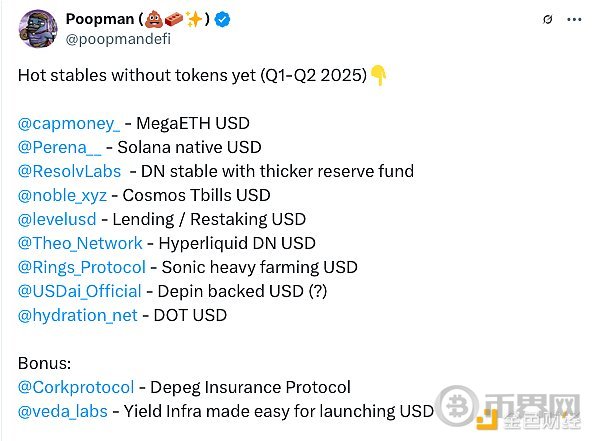Open the @USDai_Official mention
Screen dimensions: 592x441
click(x=80, y=291)
